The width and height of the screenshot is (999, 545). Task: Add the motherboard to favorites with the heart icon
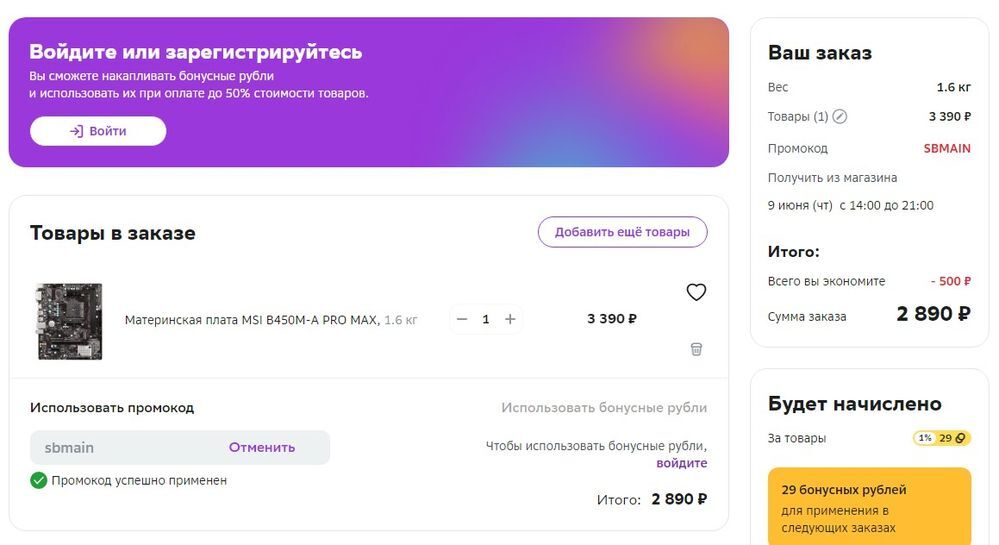point(696,292)
